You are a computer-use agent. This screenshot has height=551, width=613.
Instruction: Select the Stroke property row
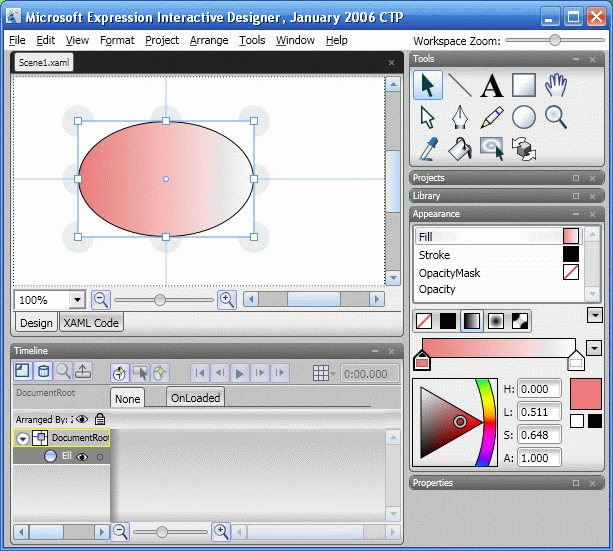pos(498,255)
